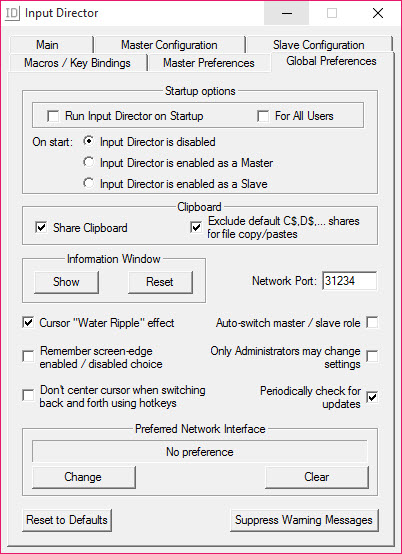
Task: Toggle Exclude default C$,D$ shares checkbox
Action: coord(196,227)
